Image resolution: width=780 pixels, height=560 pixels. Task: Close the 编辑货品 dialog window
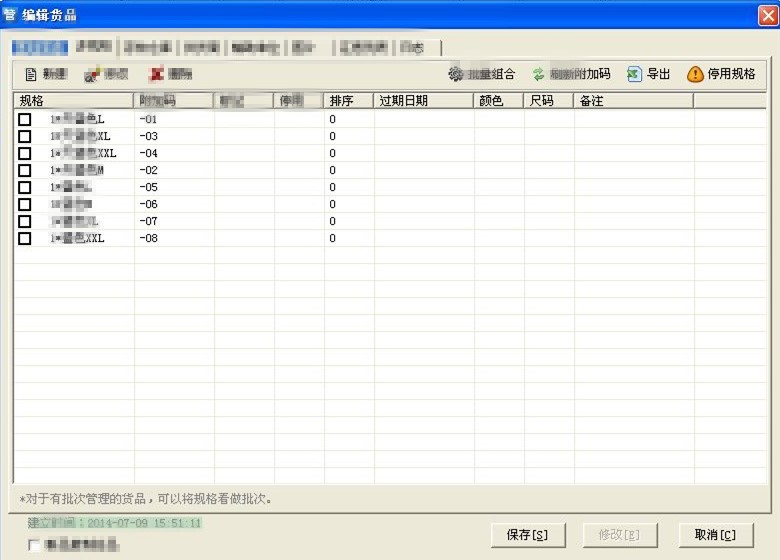tap(766, 14)
